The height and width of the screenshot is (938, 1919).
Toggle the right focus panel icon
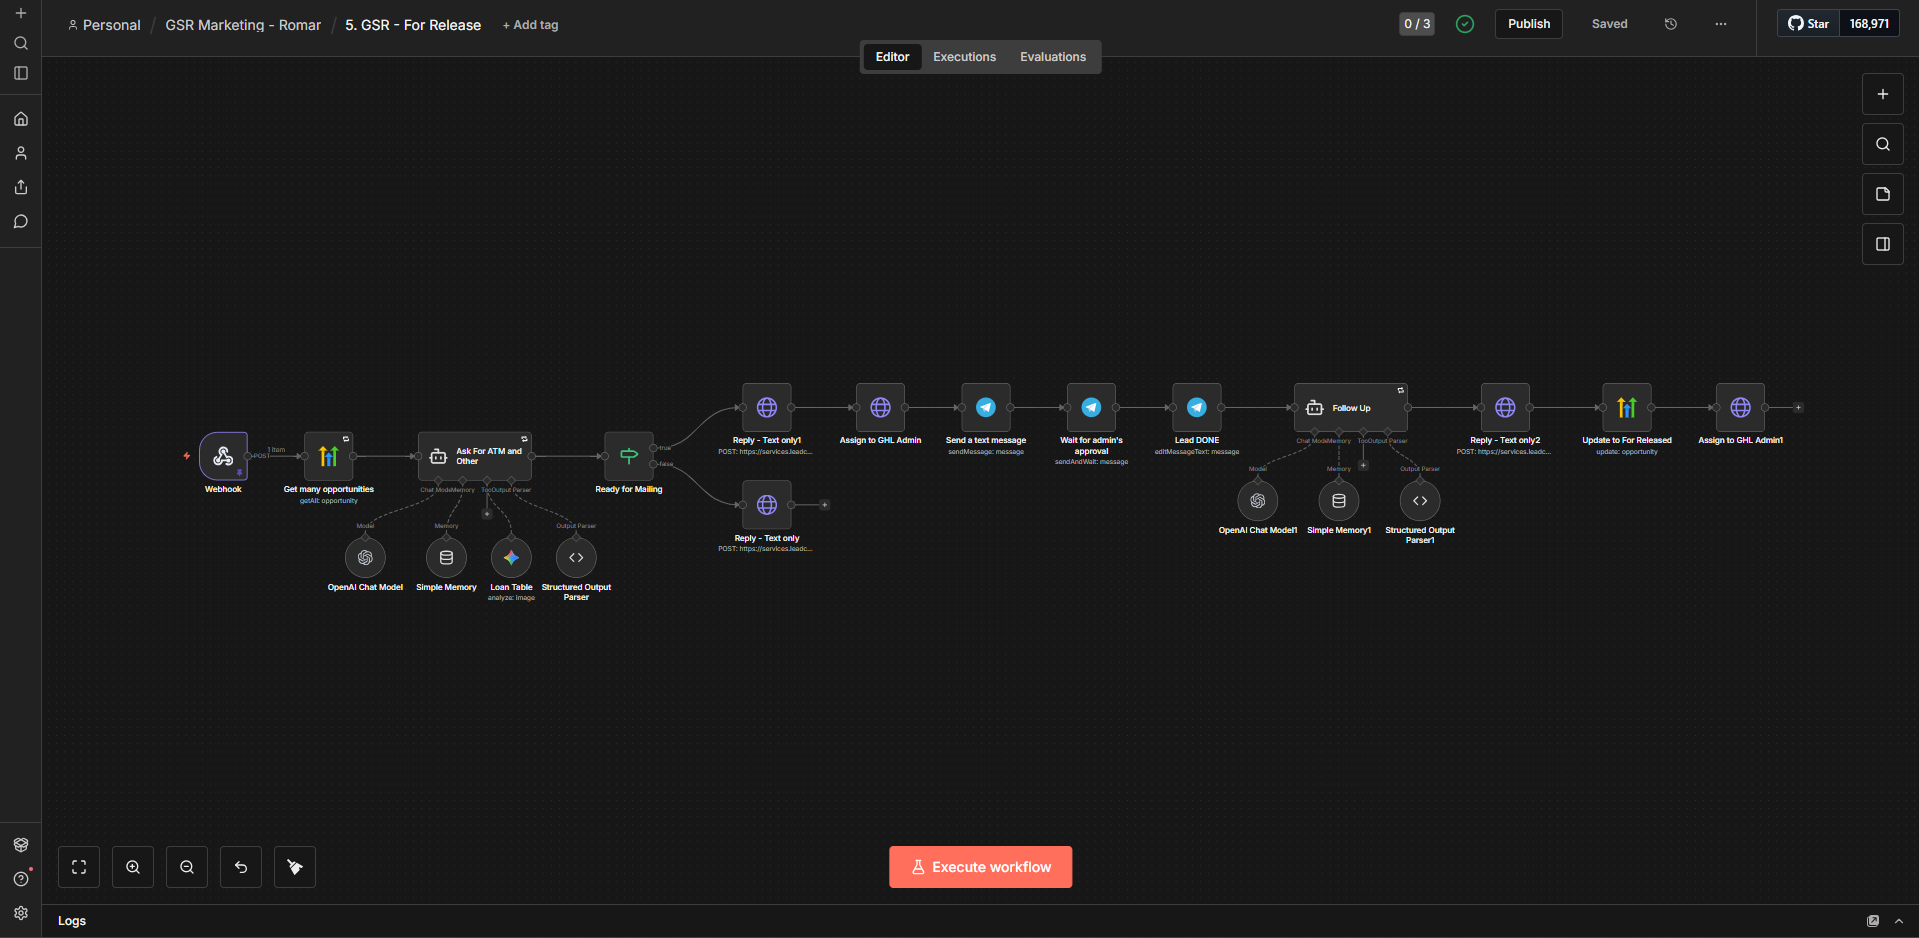[x=1883, y=244]
